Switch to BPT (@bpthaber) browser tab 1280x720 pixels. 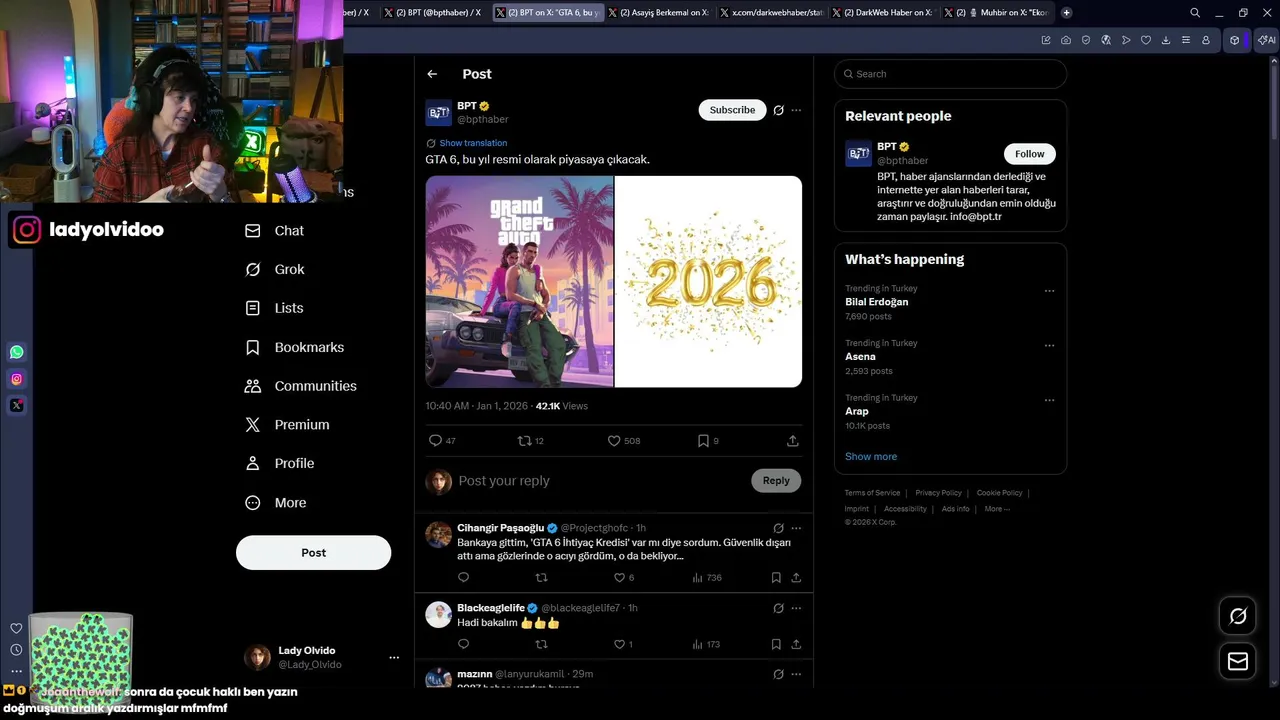[x=433, y=13]
